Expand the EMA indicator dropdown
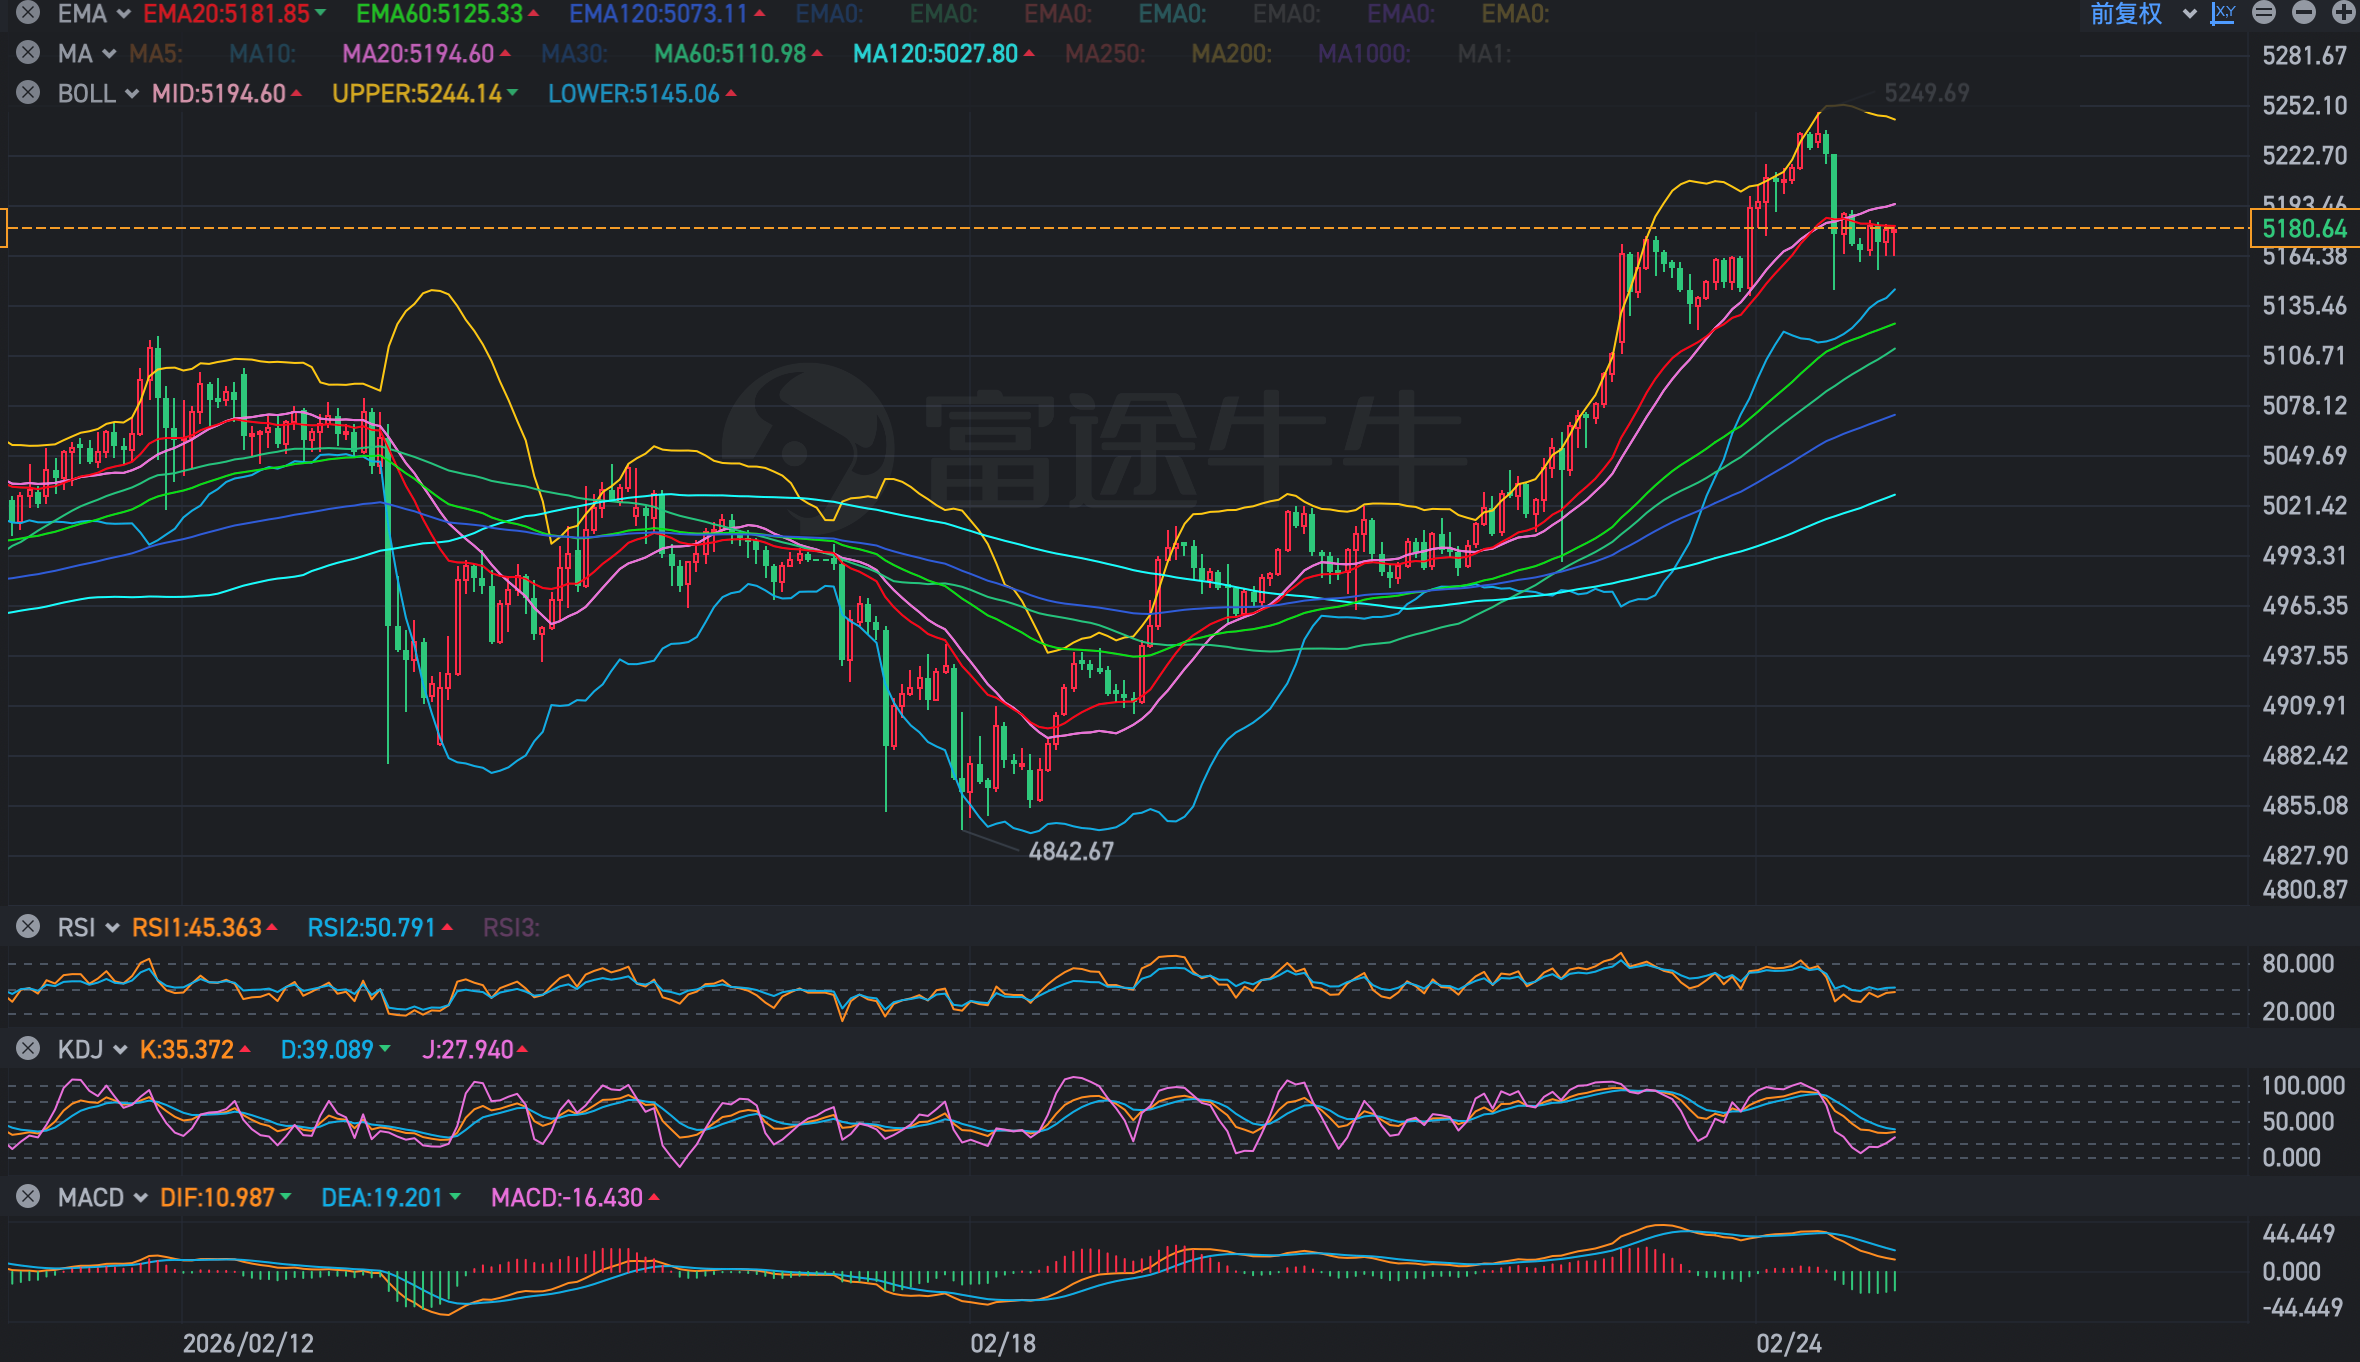Viewport: 2360px width, 1362px height. (x=123, y=14)
